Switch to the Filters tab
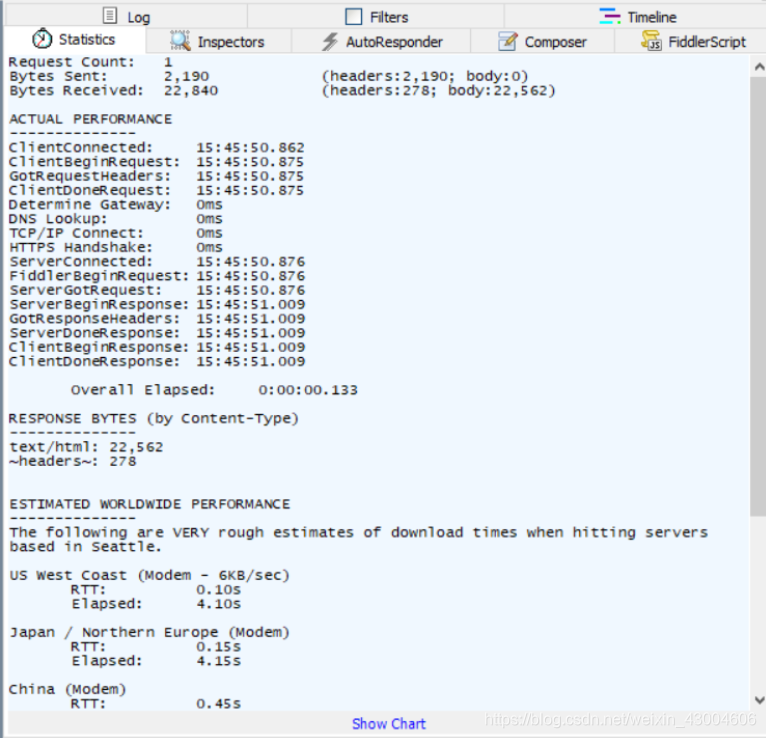 (x=376, y=17)
